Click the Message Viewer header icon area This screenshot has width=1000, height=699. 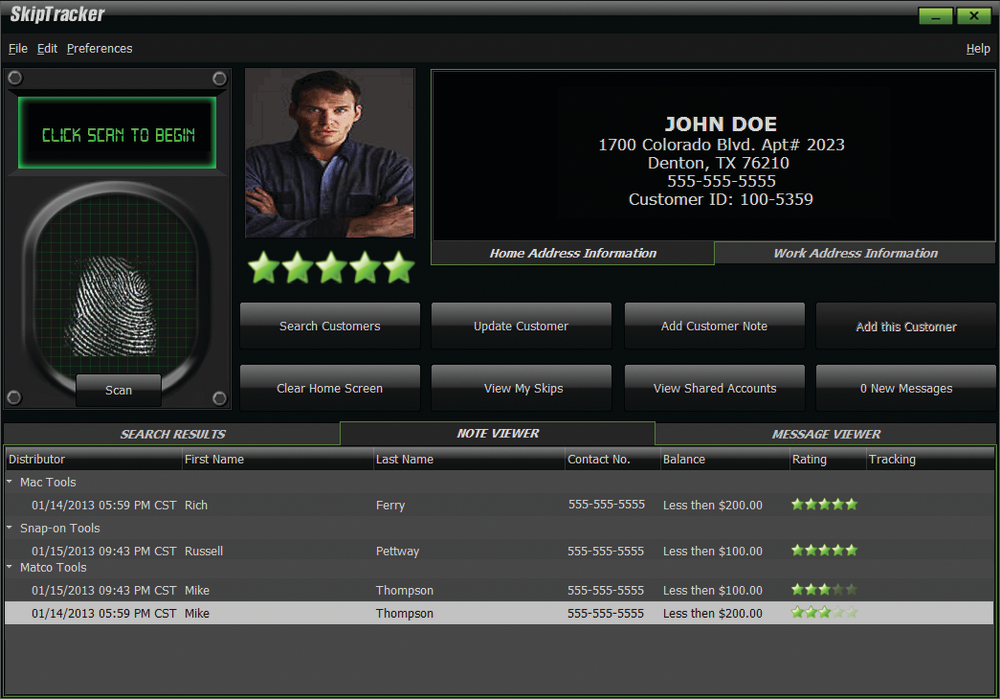(825, 434)
